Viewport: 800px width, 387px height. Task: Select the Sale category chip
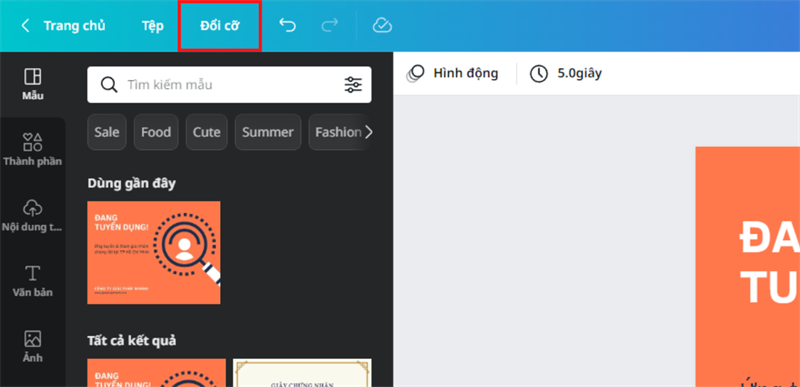click(107, 132)
